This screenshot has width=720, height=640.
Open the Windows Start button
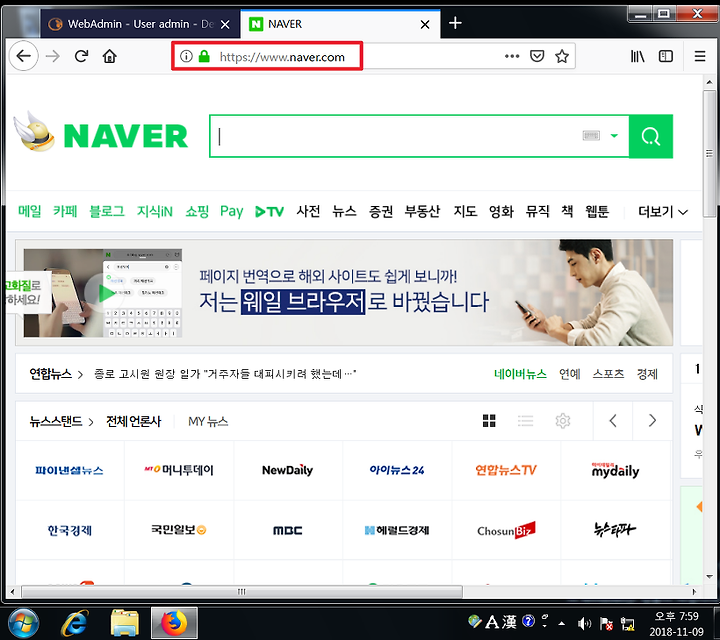[23, 623]
